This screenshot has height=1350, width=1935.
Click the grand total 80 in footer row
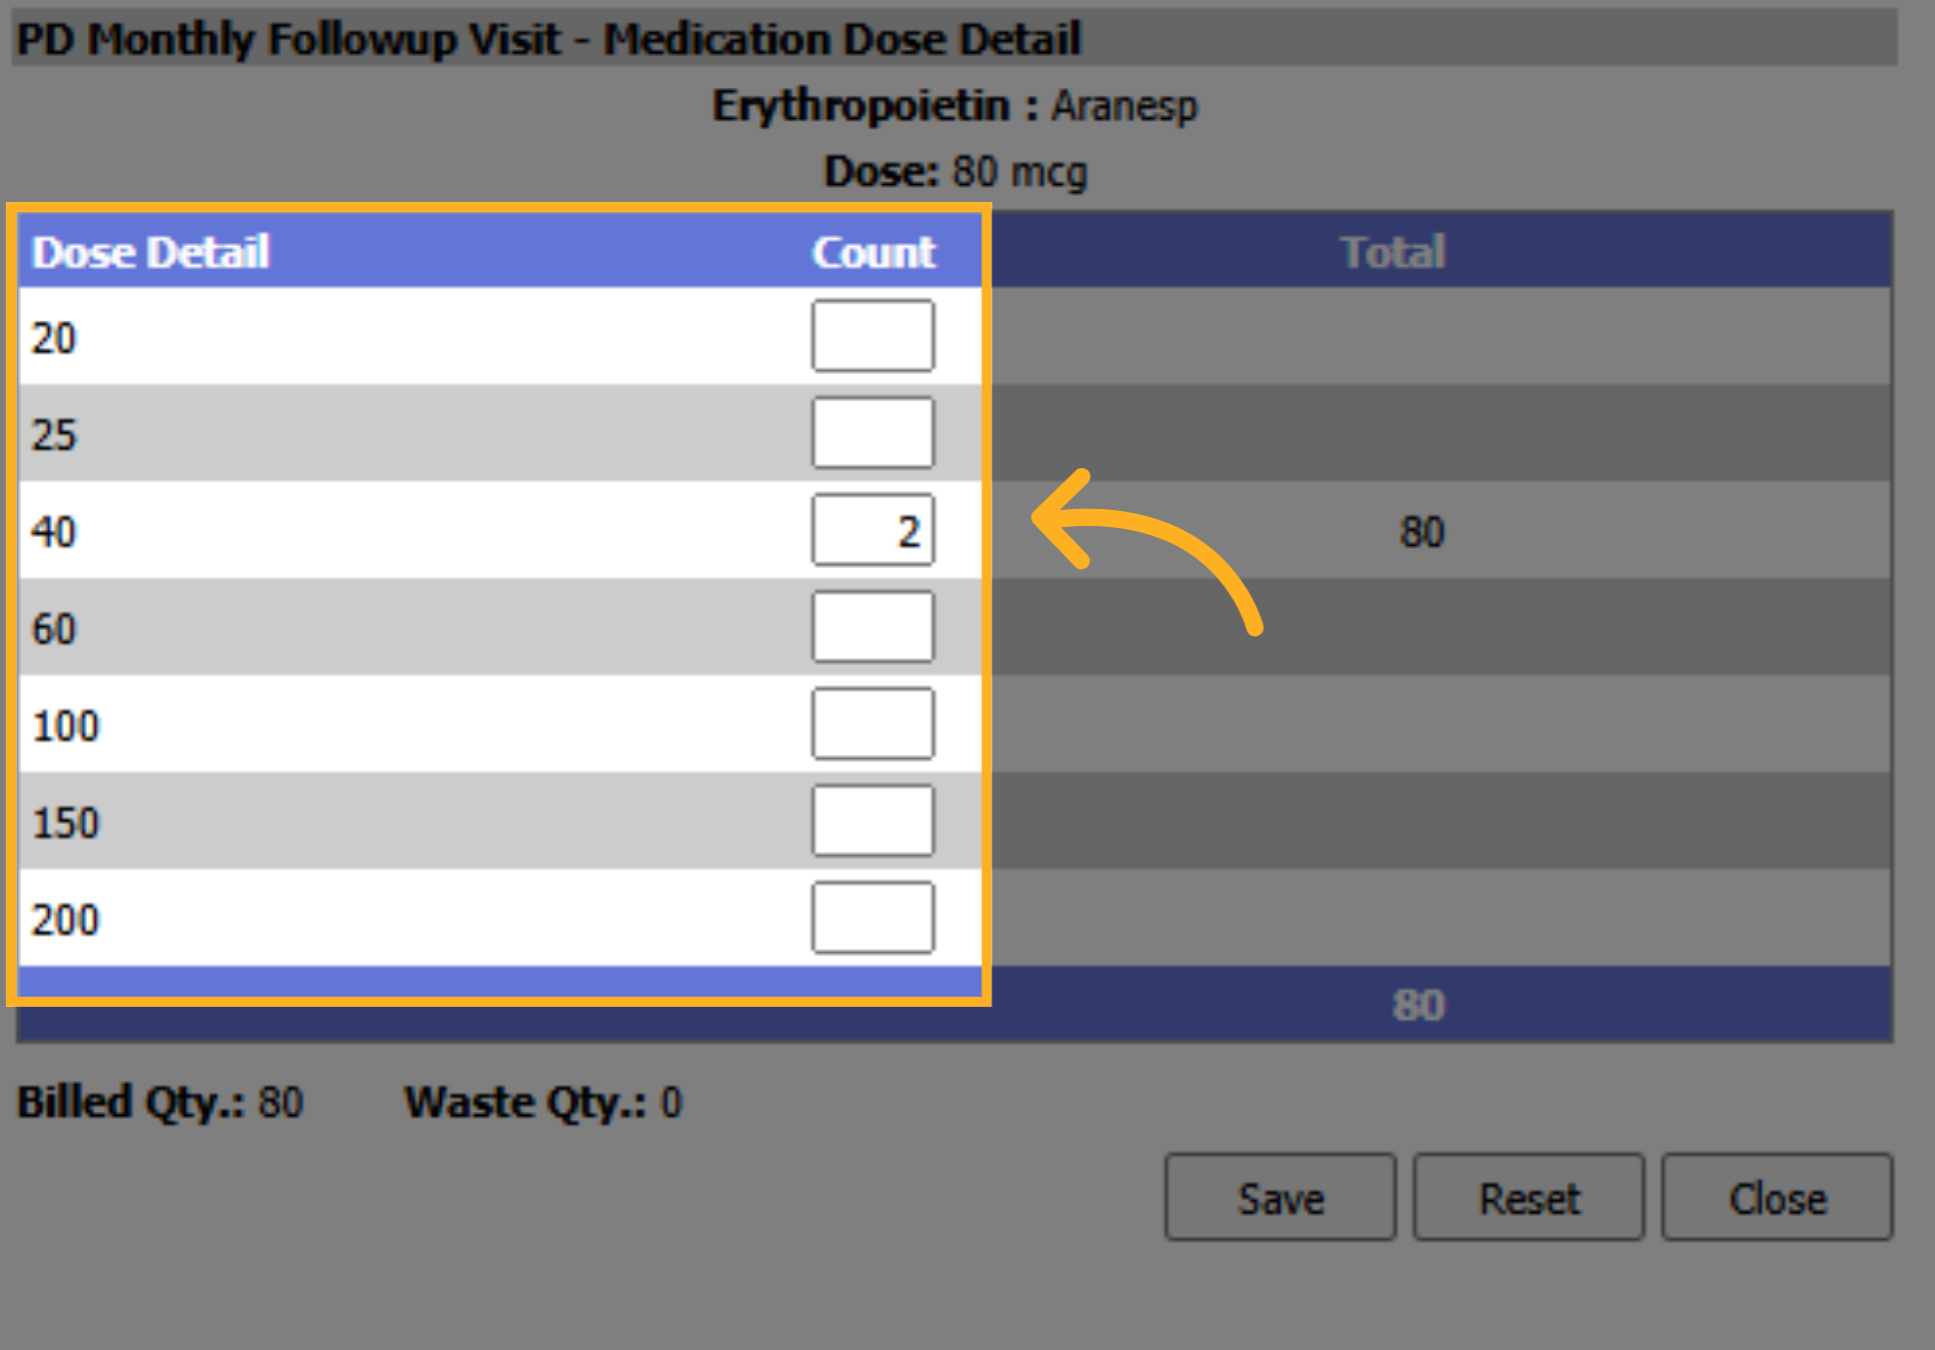tap(1419, 1005)
